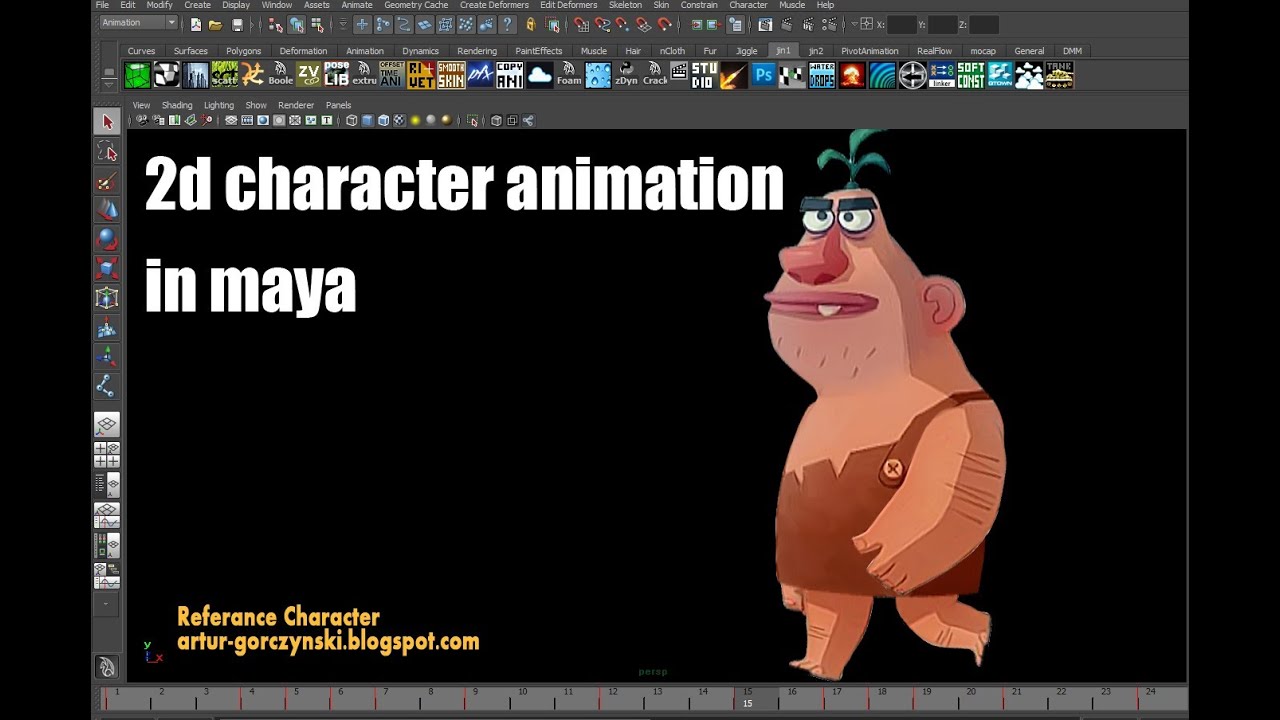Switch to the Polygons shelf tab

point(243,51)
